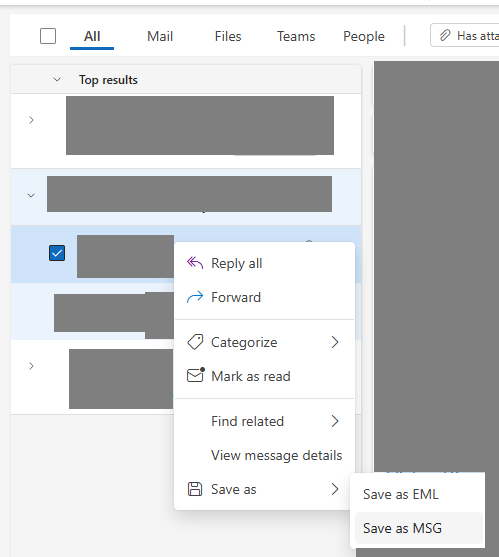Click the Forward arrow icon

195,297
